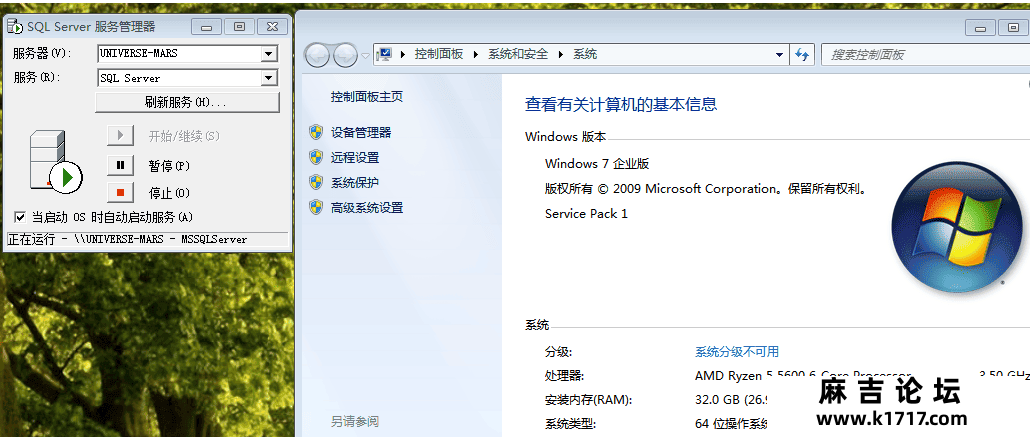Click the SQL Server Service Manager title icon
The height and width of the screenshot is (437, 1030).
tap(14, 27)
